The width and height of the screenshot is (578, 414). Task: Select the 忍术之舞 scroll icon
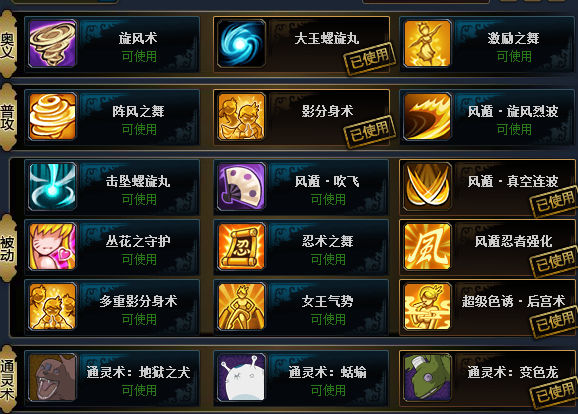[241, 247]
